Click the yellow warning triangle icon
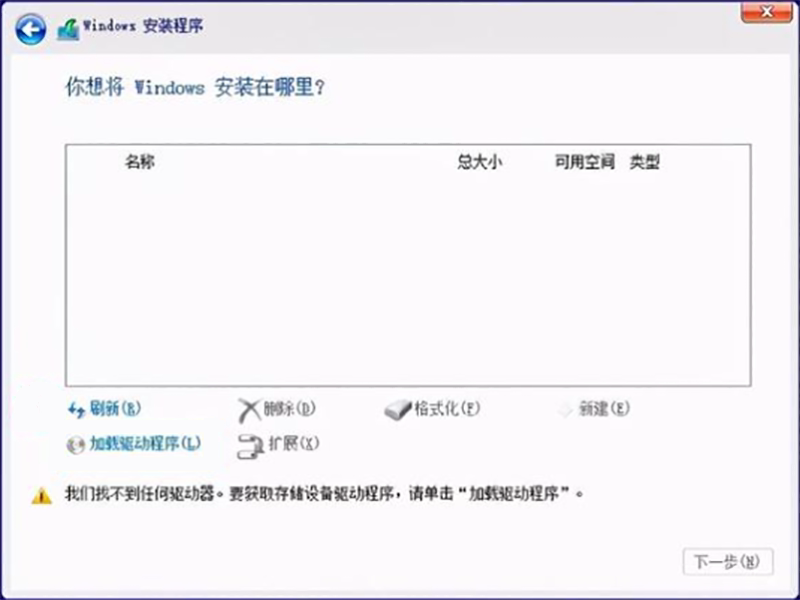 41,495
